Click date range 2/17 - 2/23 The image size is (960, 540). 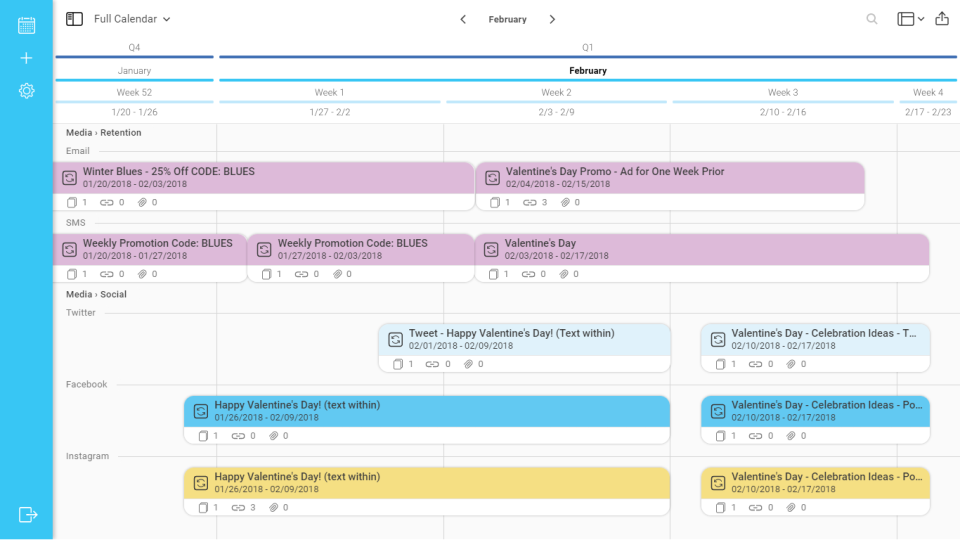(x=928, y=112)
